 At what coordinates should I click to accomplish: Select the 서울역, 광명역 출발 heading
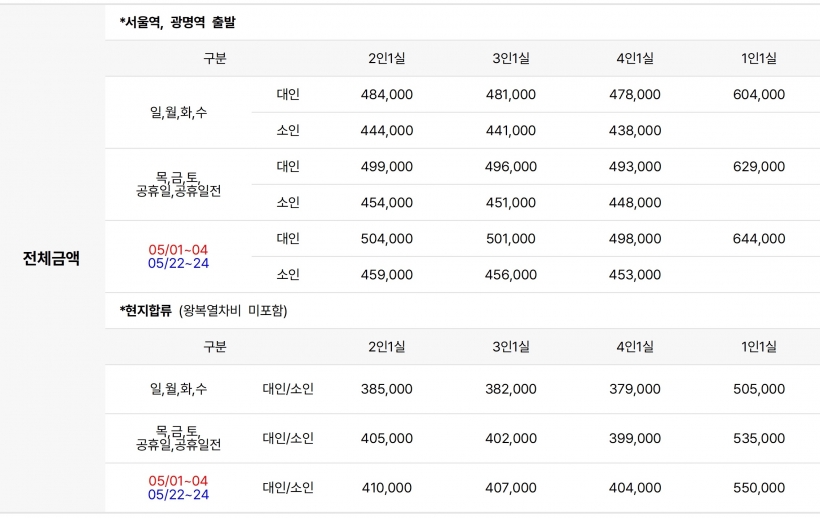pyautogui.click(x=177, y=22)
